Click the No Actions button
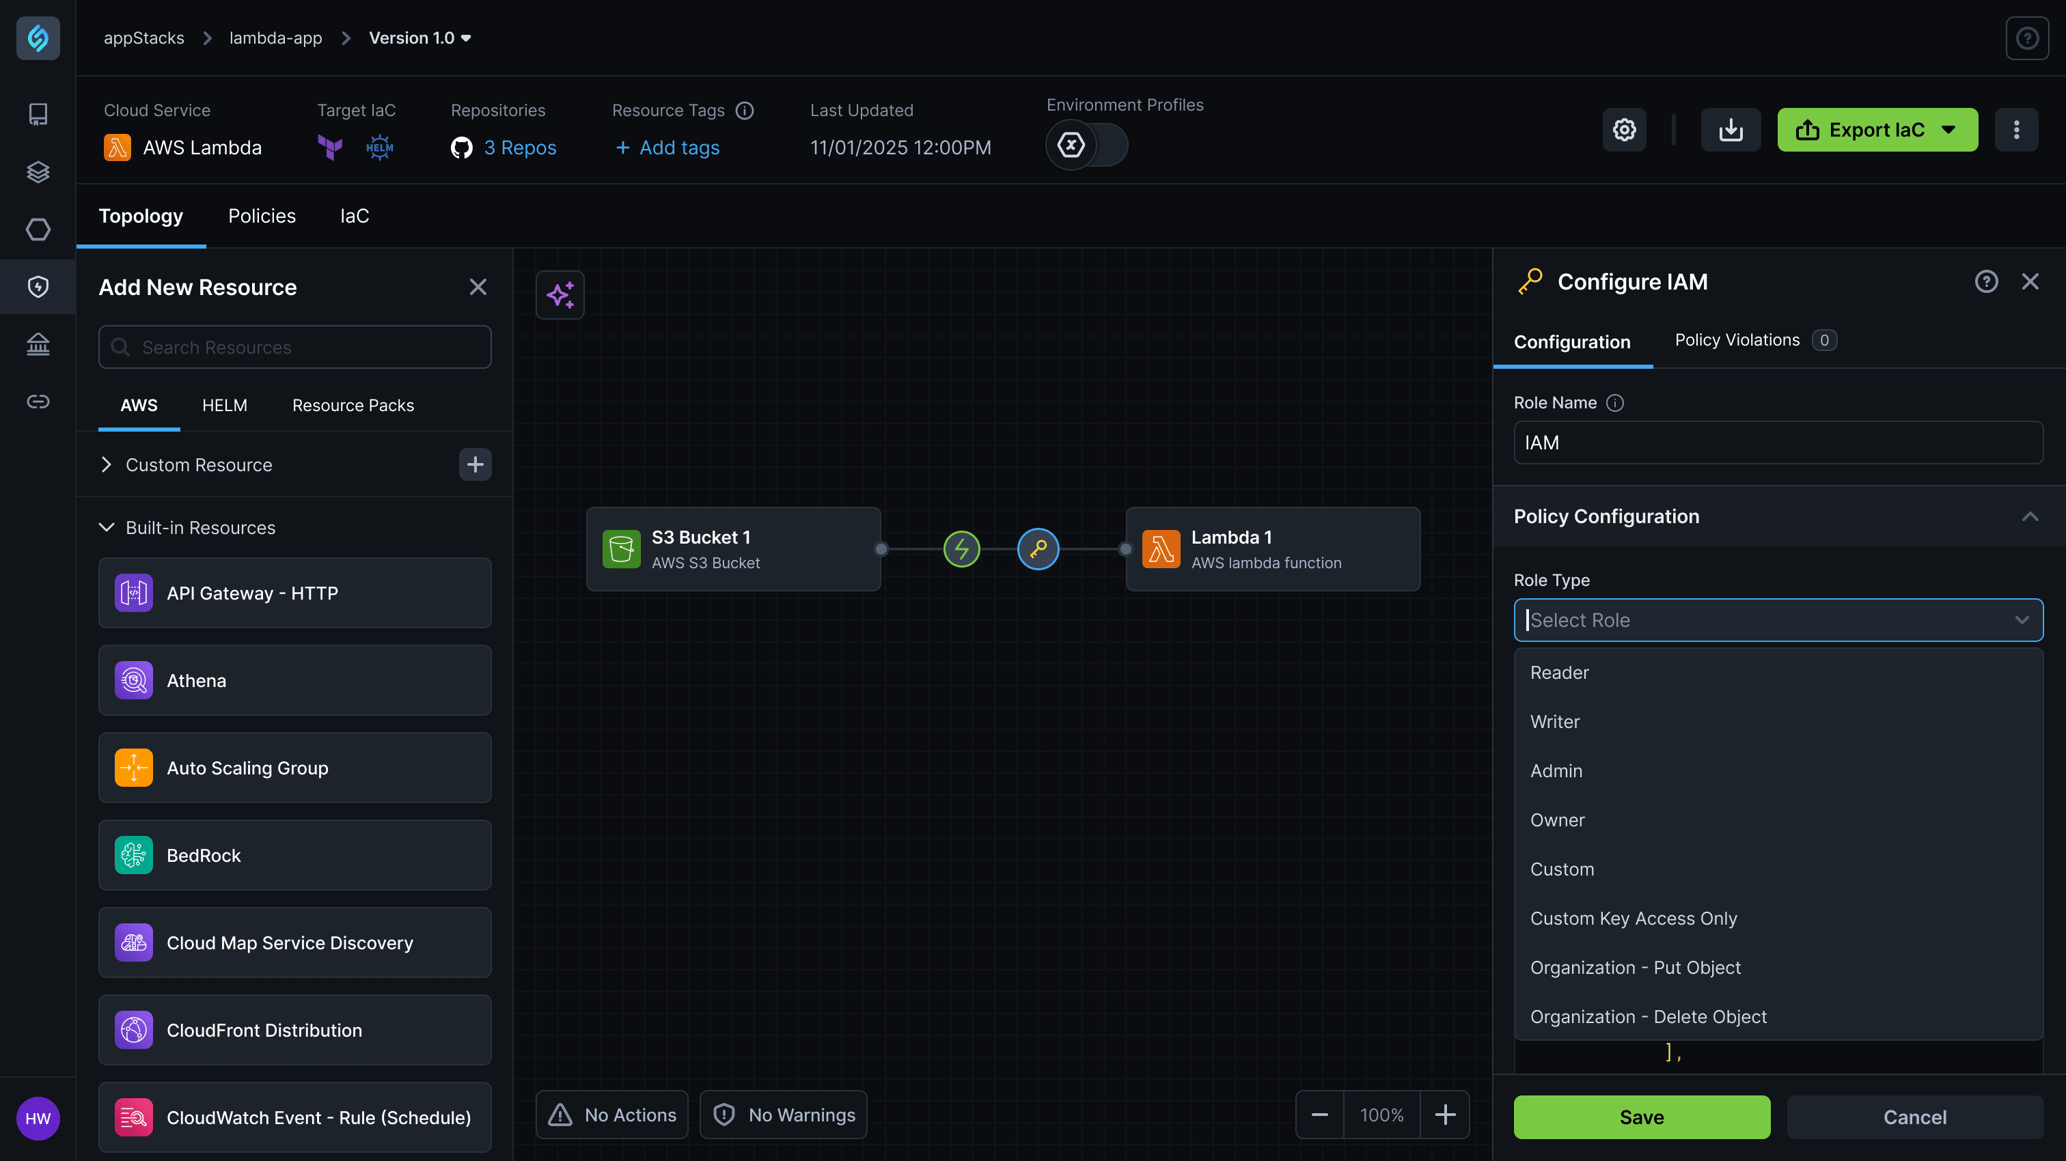The width and height of the screenshot is (2066, 1161). pyautogui.click(x=612, y=1115)
